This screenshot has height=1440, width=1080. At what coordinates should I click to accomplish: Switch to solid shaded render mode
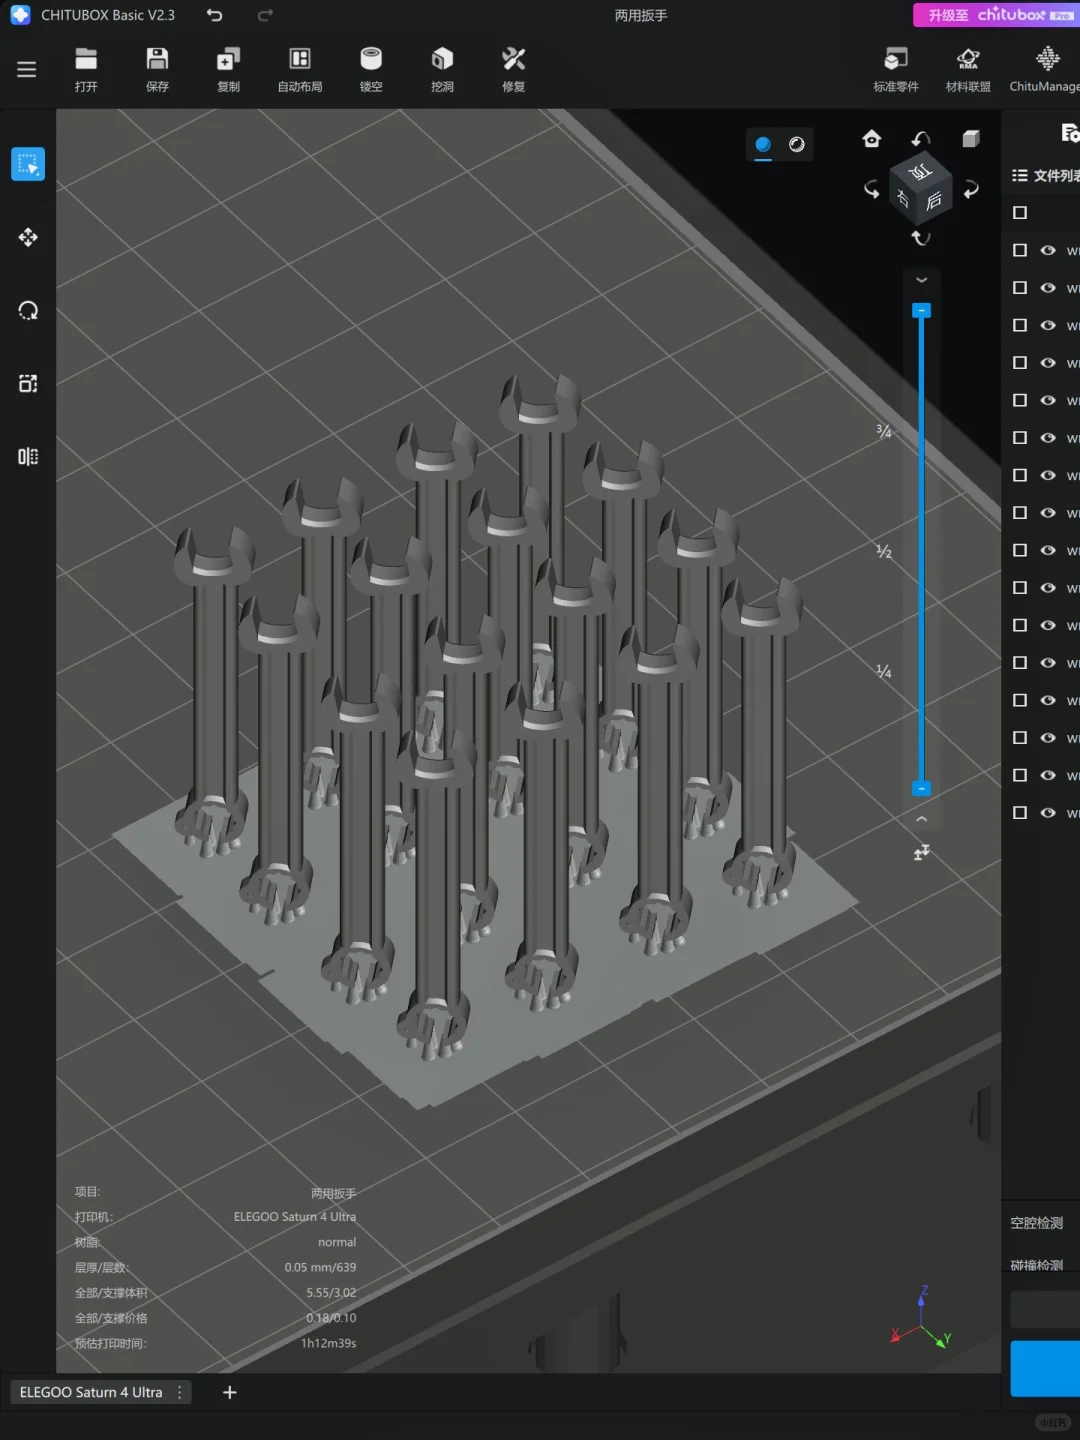pos(763,145)
